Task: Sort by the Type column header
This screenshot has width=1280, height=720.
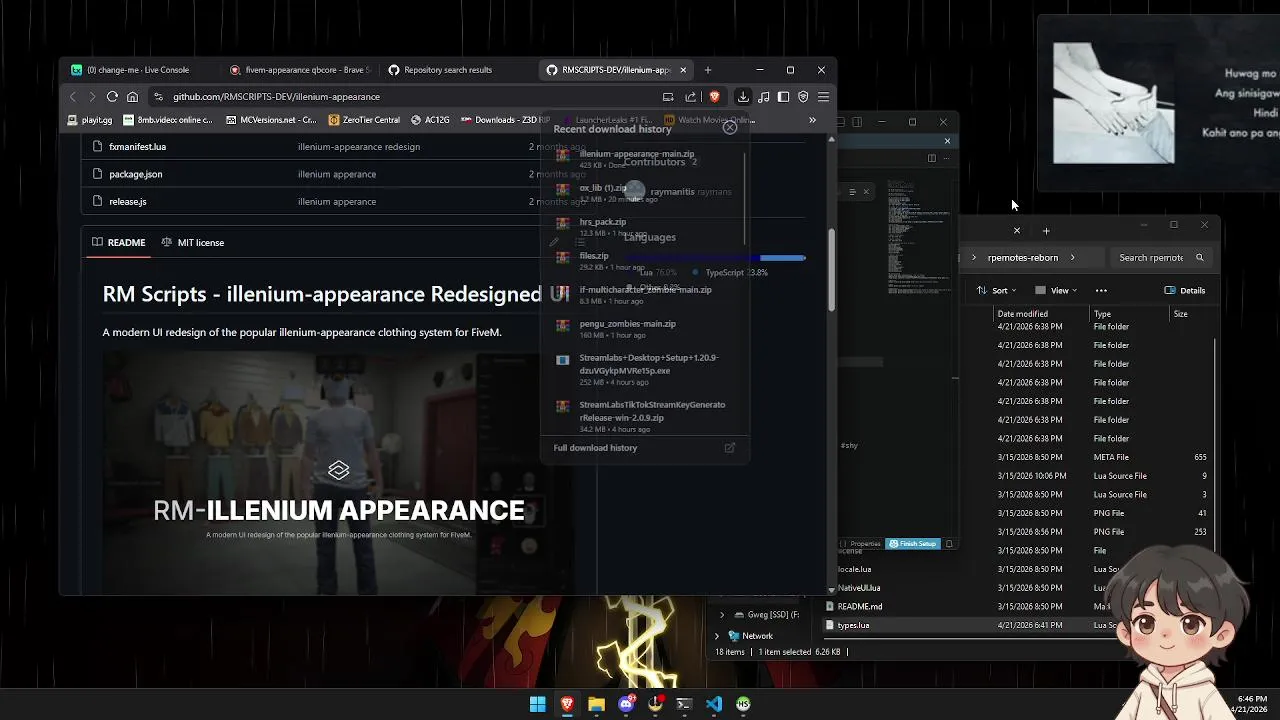Action: click(x=1102, y=314)
